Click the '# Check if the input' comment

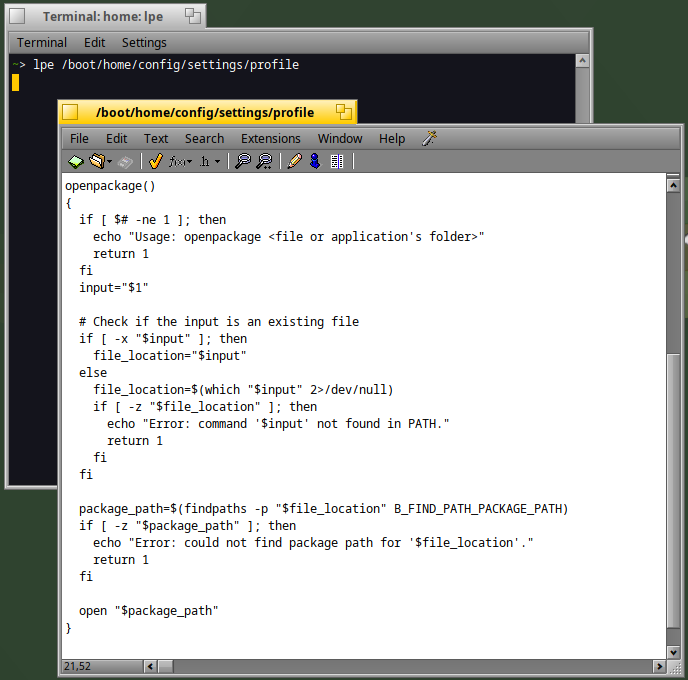pyautogui.click(x=219, y=322)
